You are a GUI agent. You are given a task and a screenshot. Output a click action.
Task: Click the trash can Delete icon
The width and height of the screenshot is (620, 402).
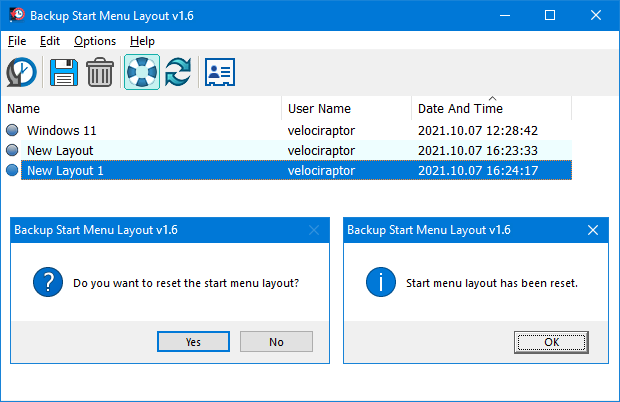pos(100,72)
